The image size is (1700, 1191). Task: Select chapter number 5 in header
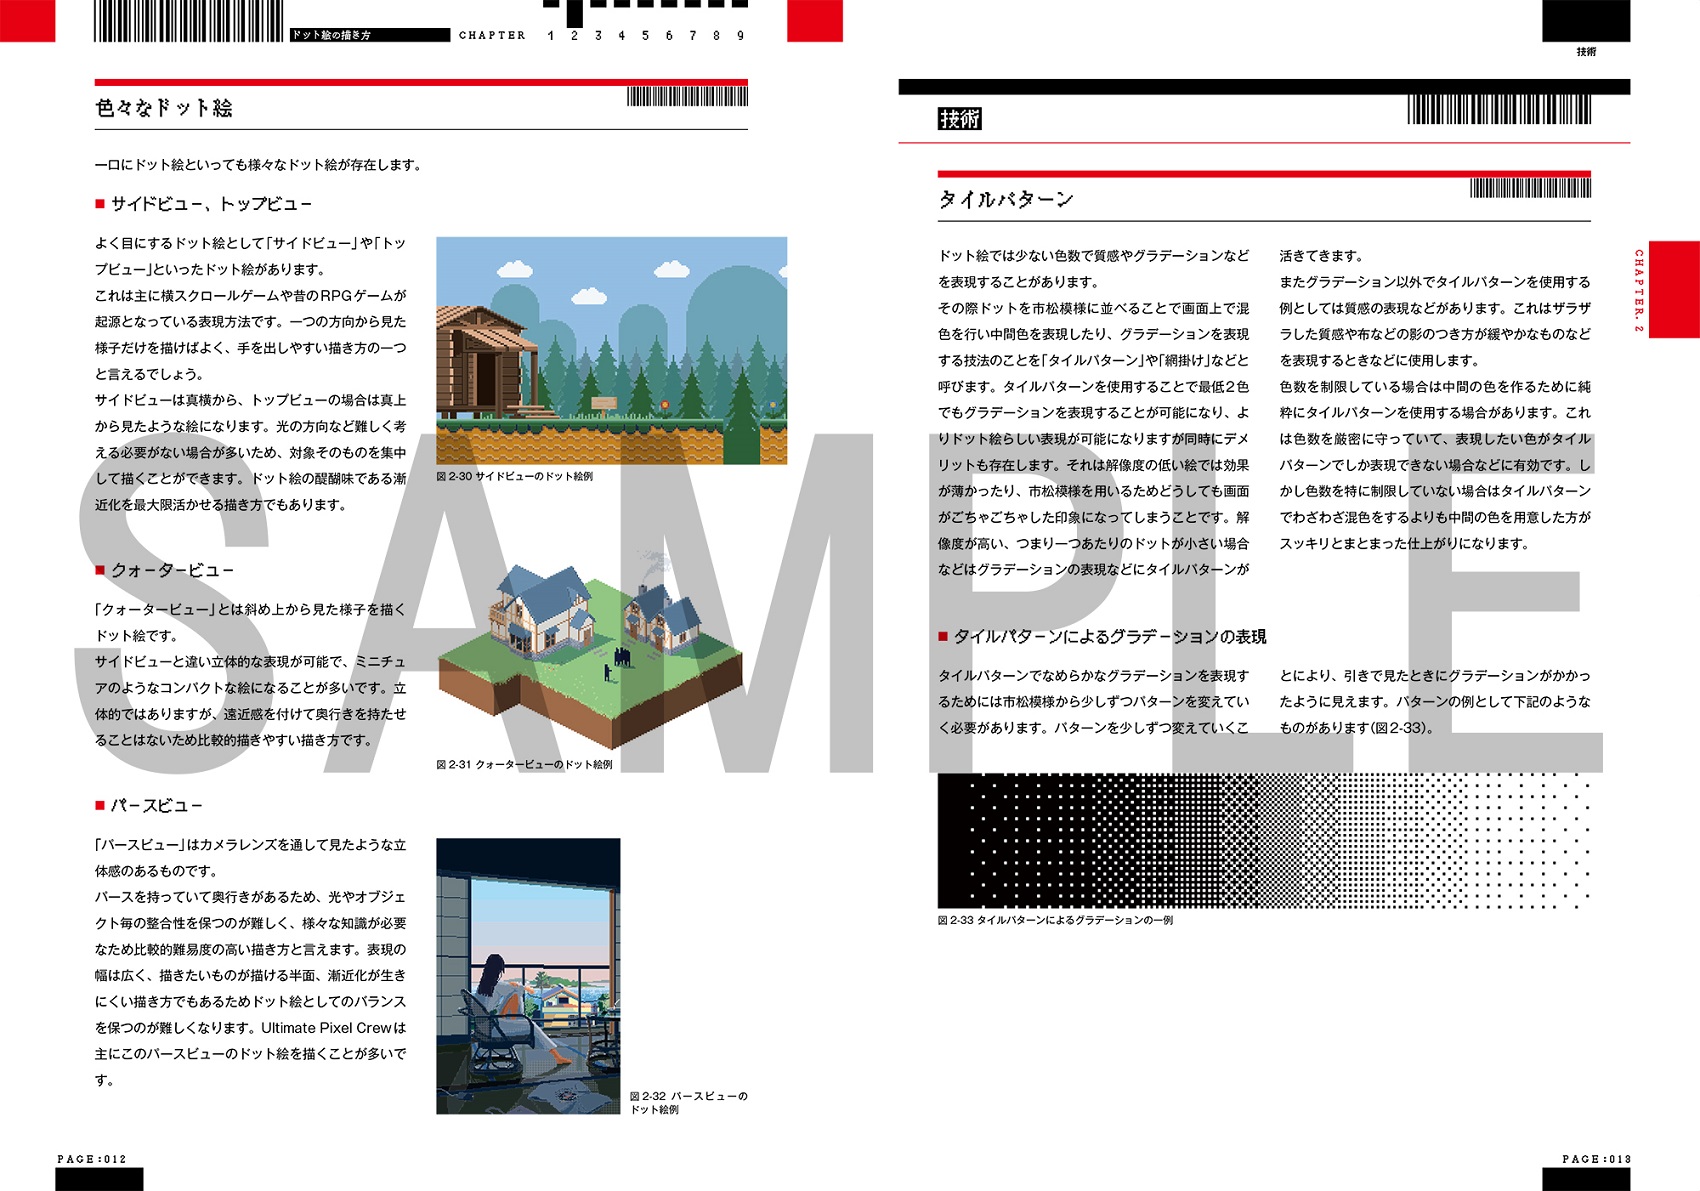point(645,36)
